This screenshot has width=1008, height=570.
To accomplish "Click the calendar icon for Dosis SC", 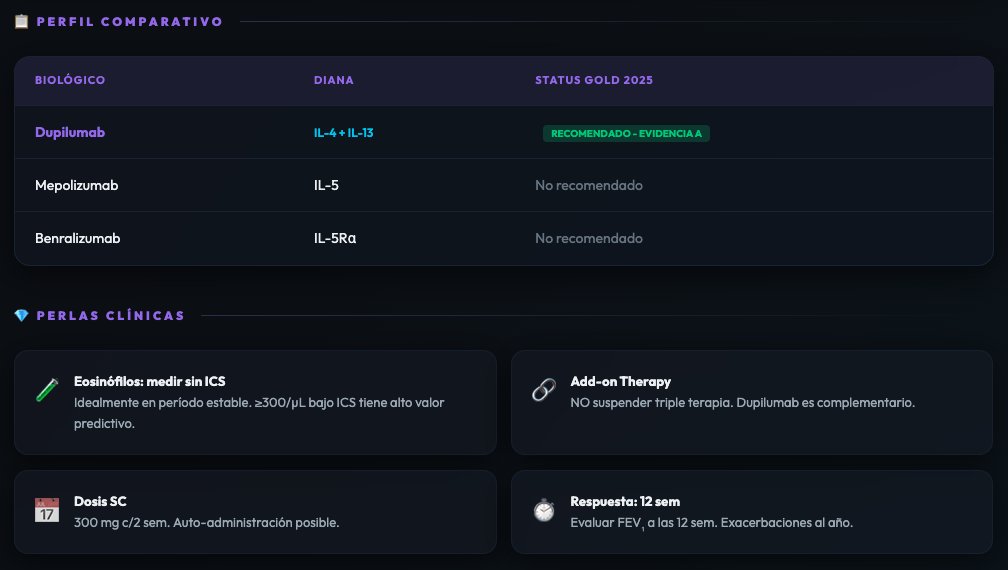I will [x=47, y=510].
